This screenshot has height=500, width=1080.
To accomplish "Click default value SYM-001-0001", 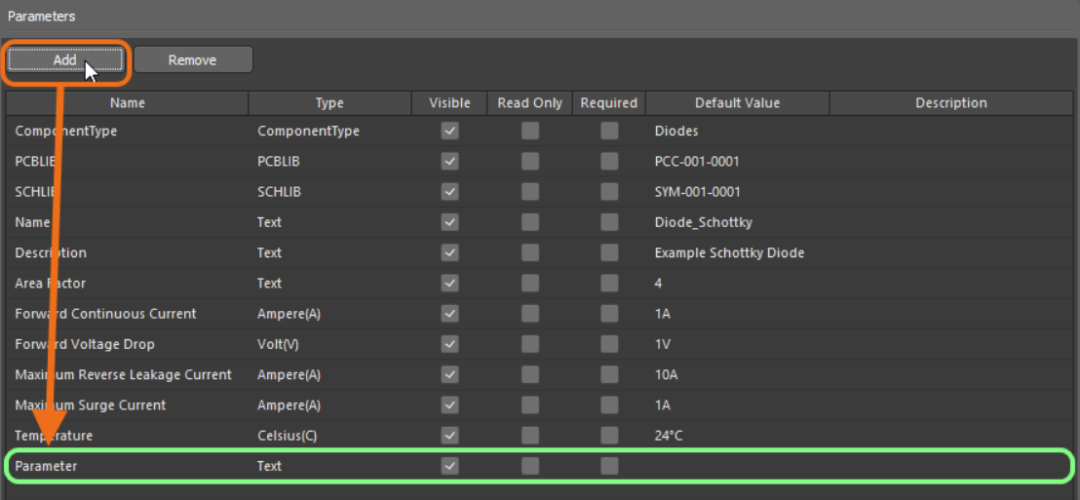I will tap(697, 192).
